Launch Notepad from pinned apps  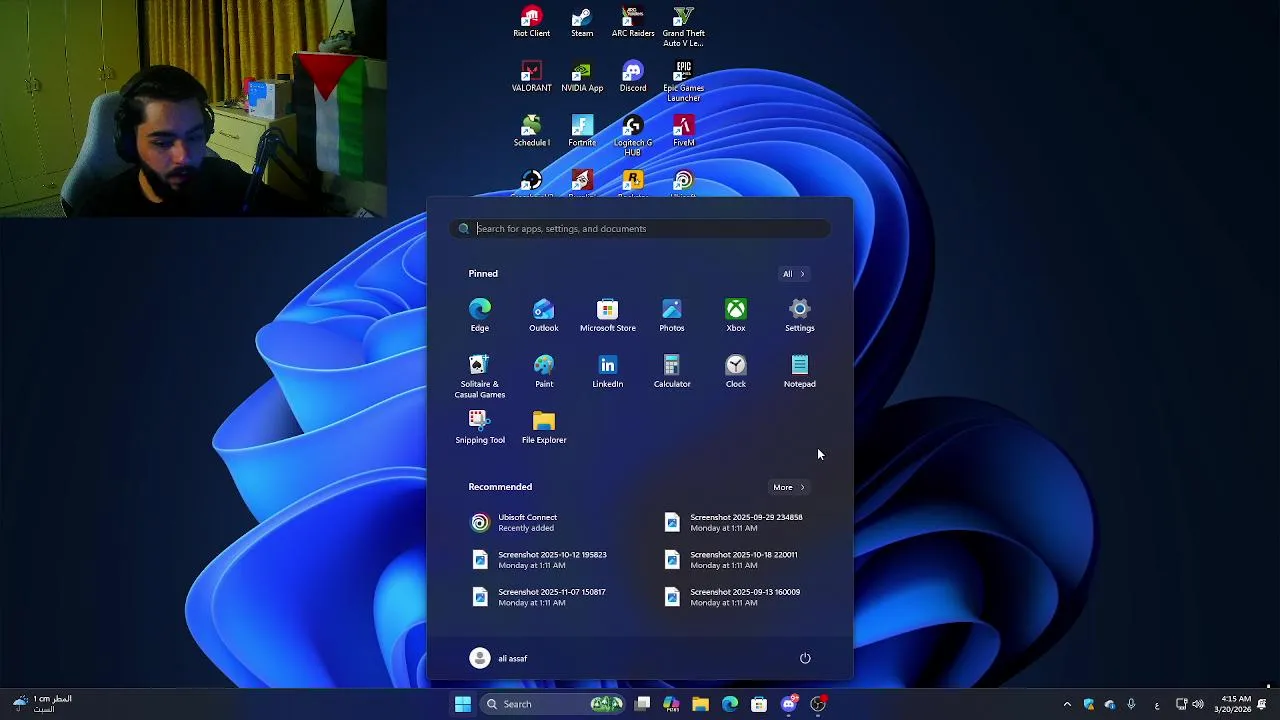tap(800, 371)
